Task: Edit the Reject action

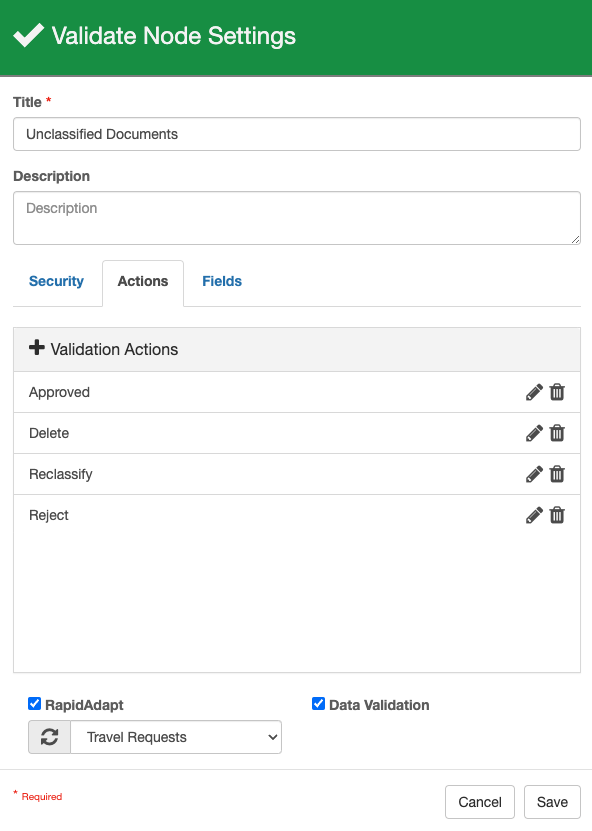Action: (x=534, y=515)
